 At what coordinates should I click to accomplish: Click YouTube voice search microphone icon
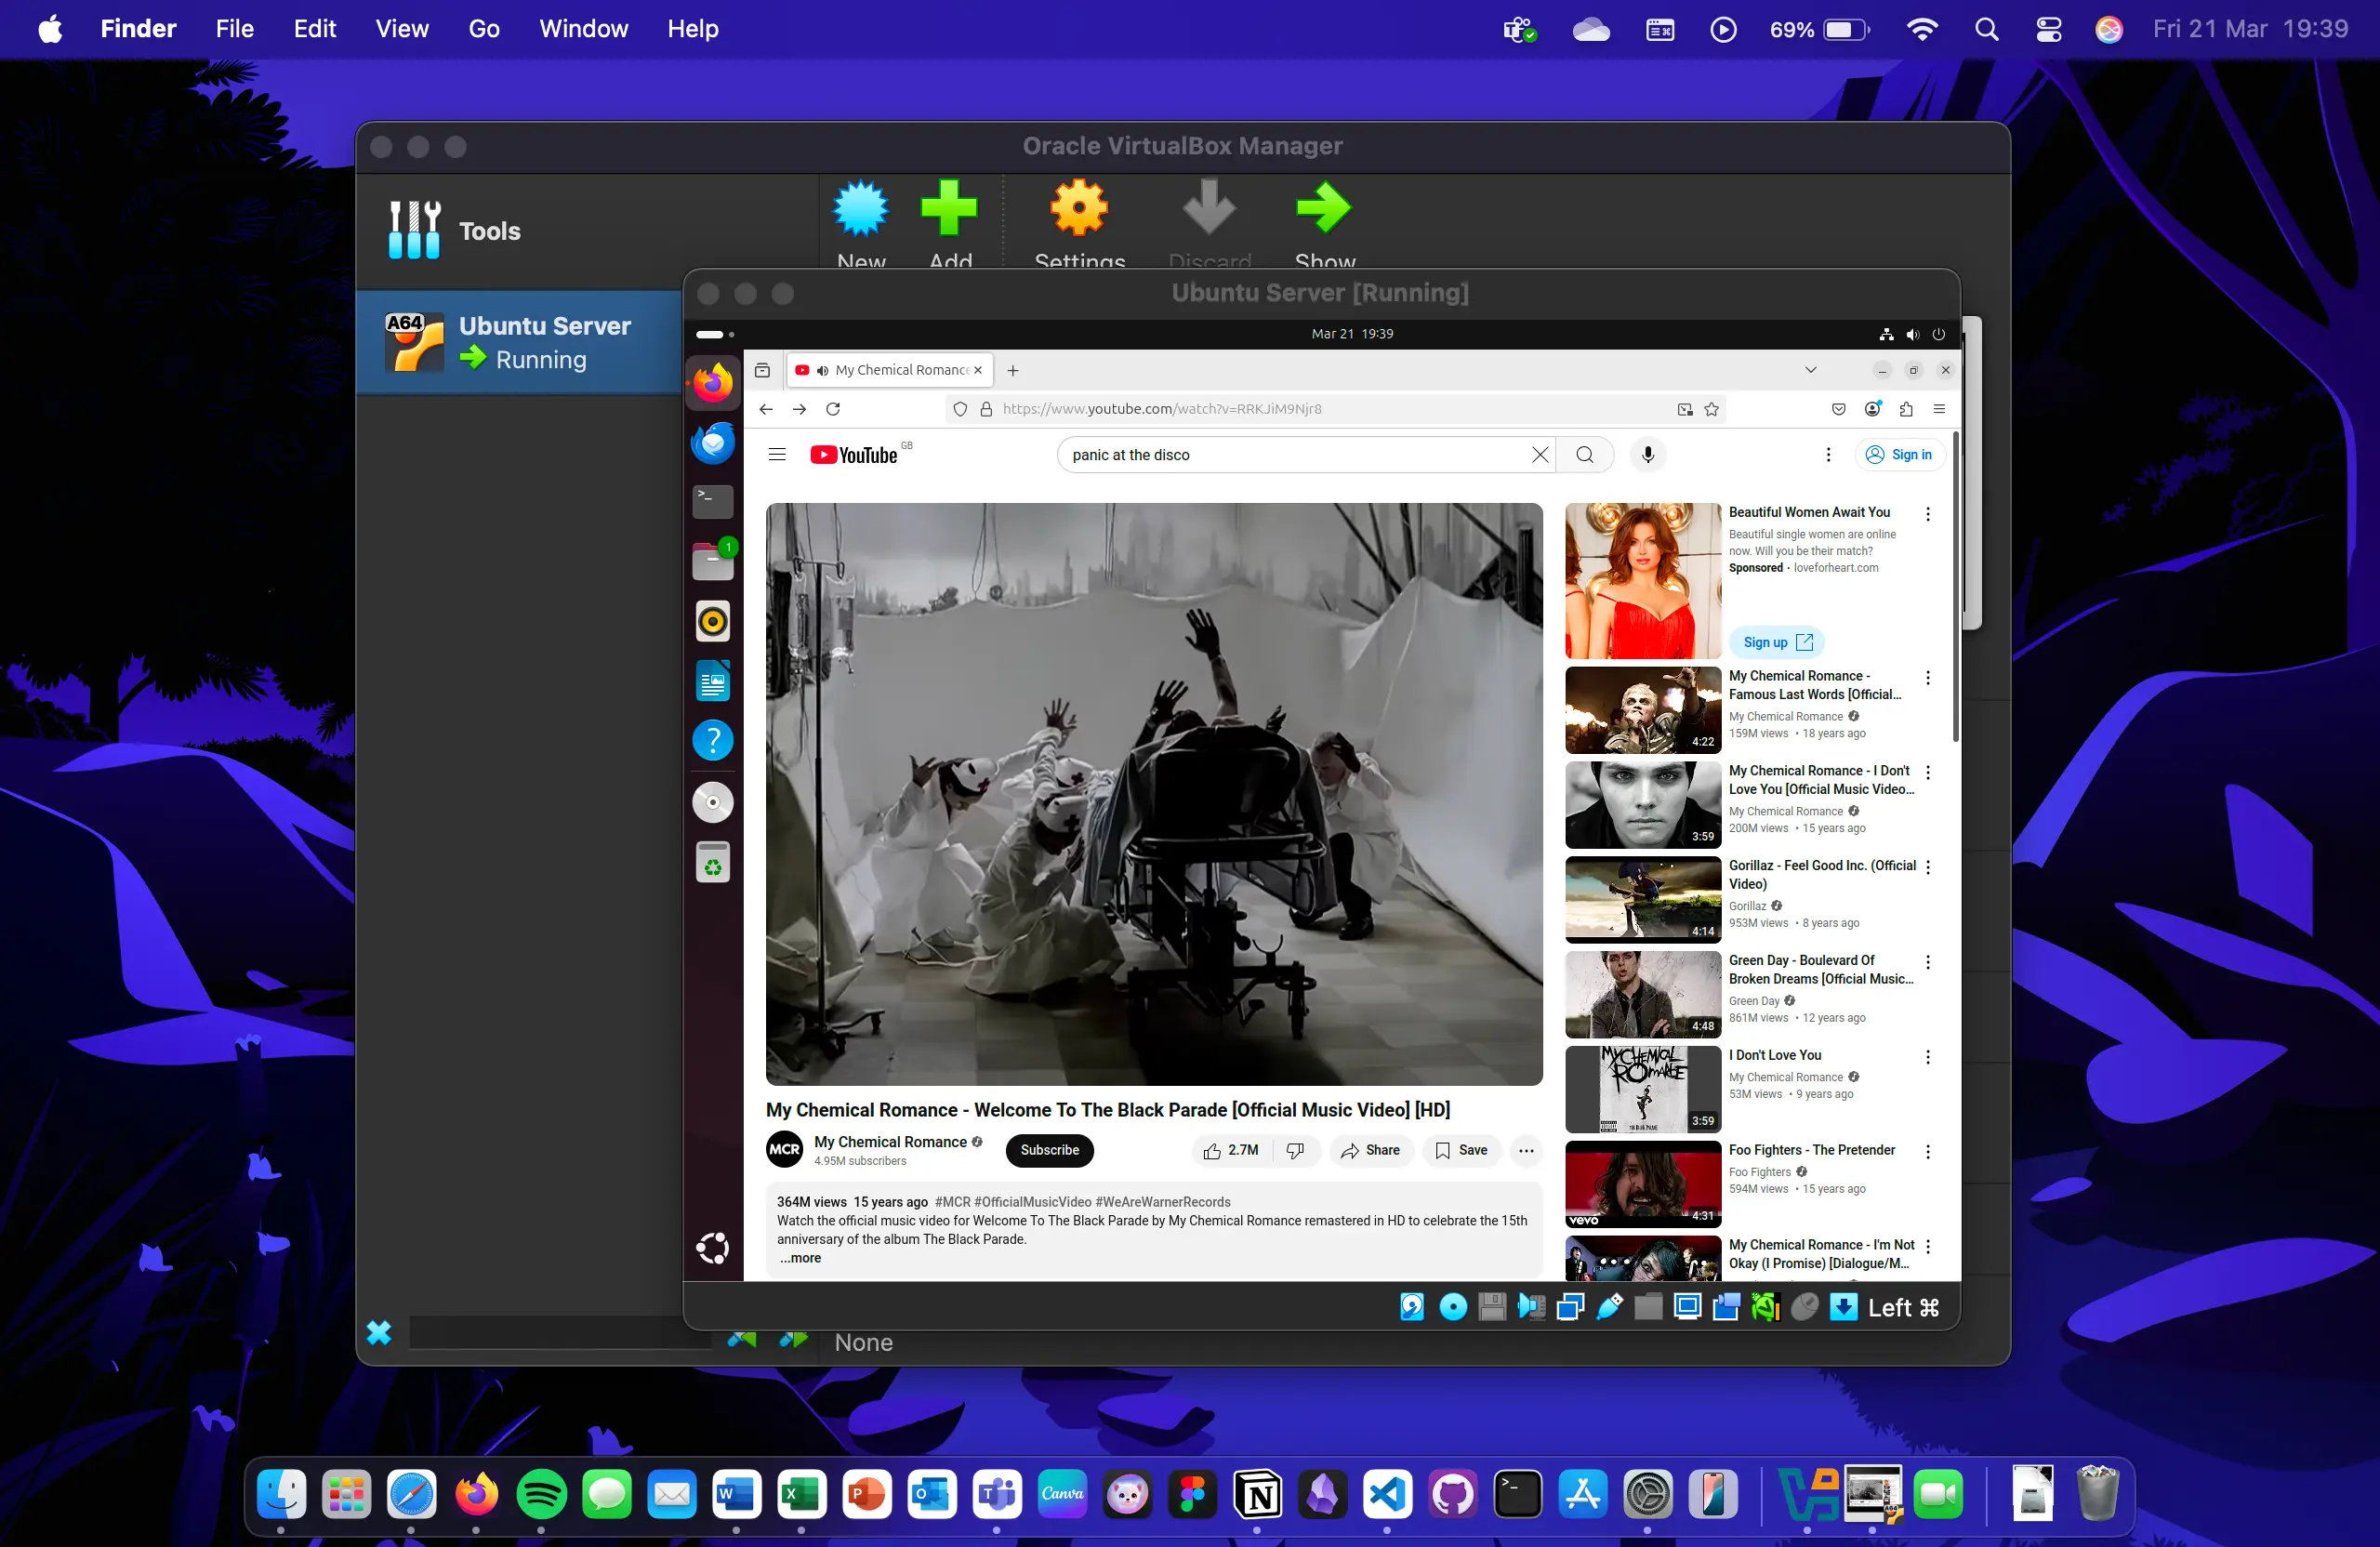1647,455
